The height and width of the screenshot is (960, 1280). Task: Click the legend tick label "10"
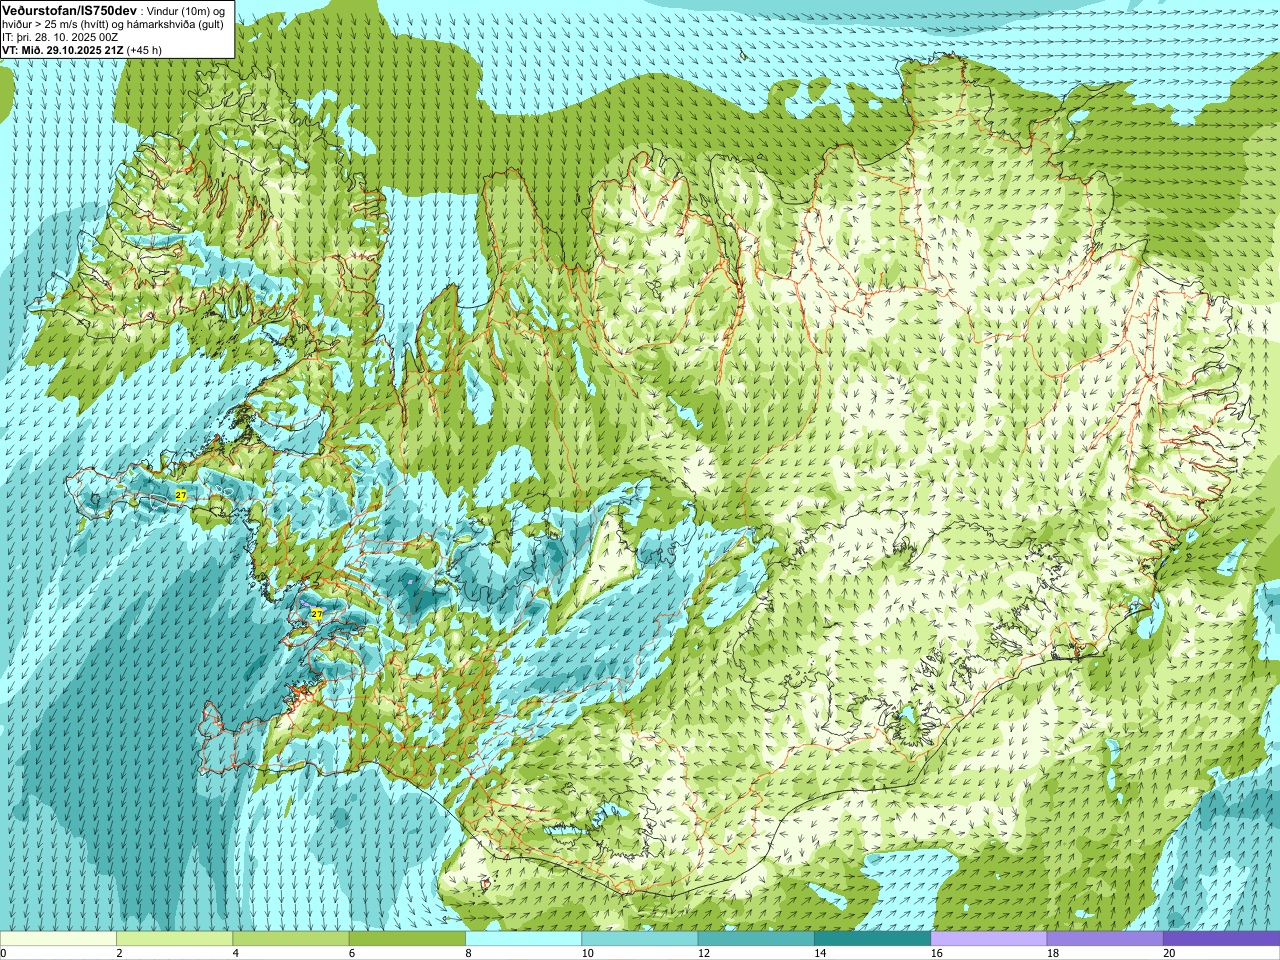tap(587, 954)
